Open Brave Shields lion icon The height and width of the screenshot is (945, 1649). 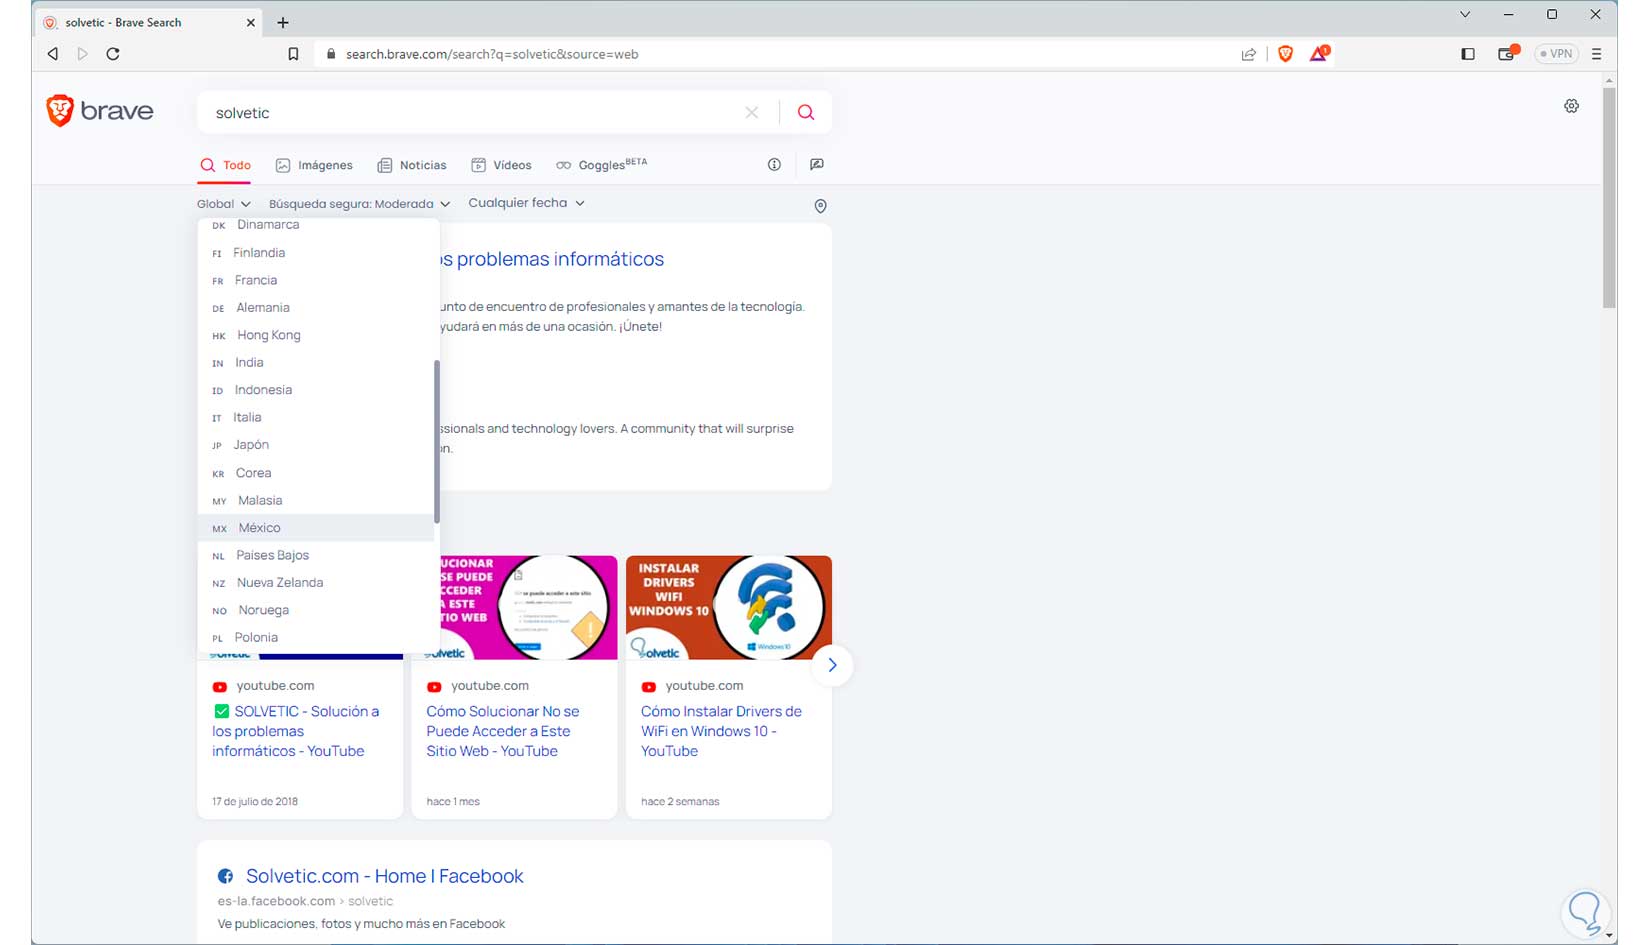tap(1286, 54)
